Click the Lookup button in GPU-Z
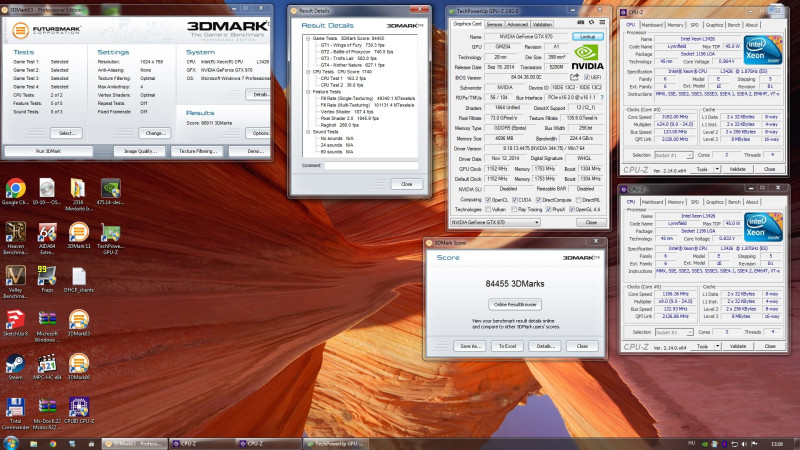The image size is (800, 450). 587,37
